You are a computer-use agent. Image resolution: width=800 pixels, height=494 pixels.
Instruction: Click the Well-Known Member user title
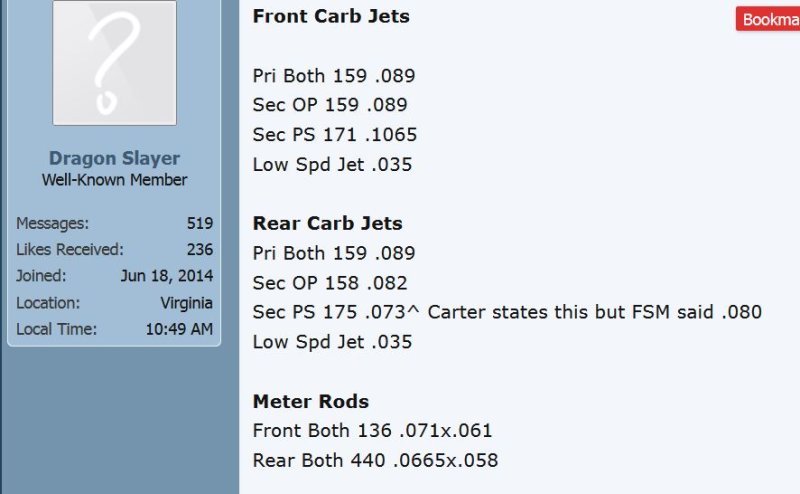[114, 180]
